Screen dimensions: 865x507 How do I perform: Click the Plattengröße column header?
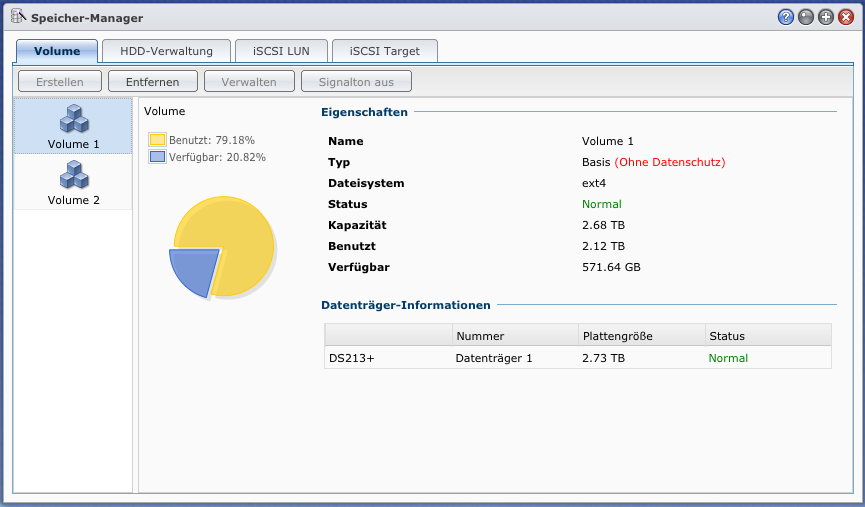642,335
